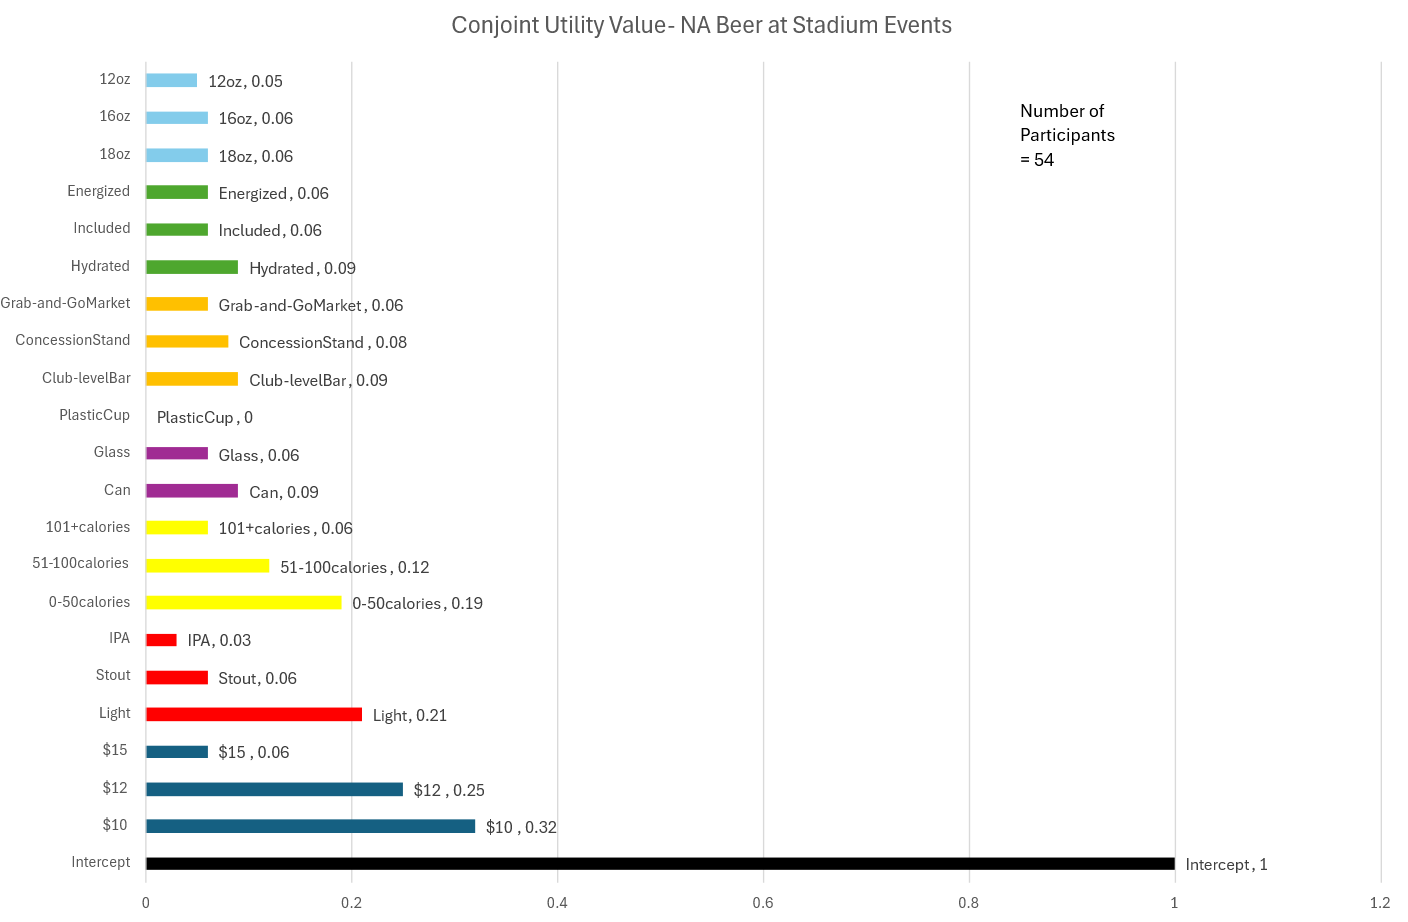
Task: Click the $15 dark blue bar
Action: (x=177, y=752)
